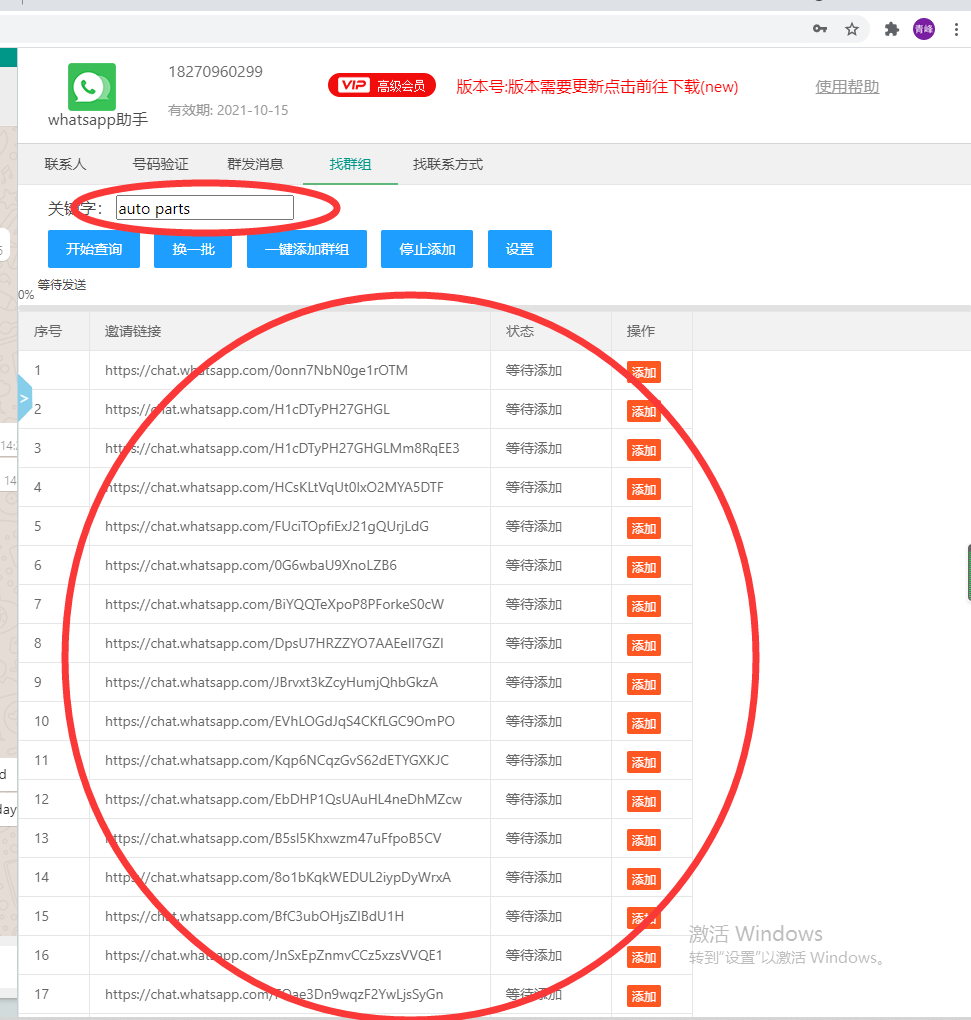Click the 添加 button in row 10
971x1020 pixels.
click(x=644, y=723)
